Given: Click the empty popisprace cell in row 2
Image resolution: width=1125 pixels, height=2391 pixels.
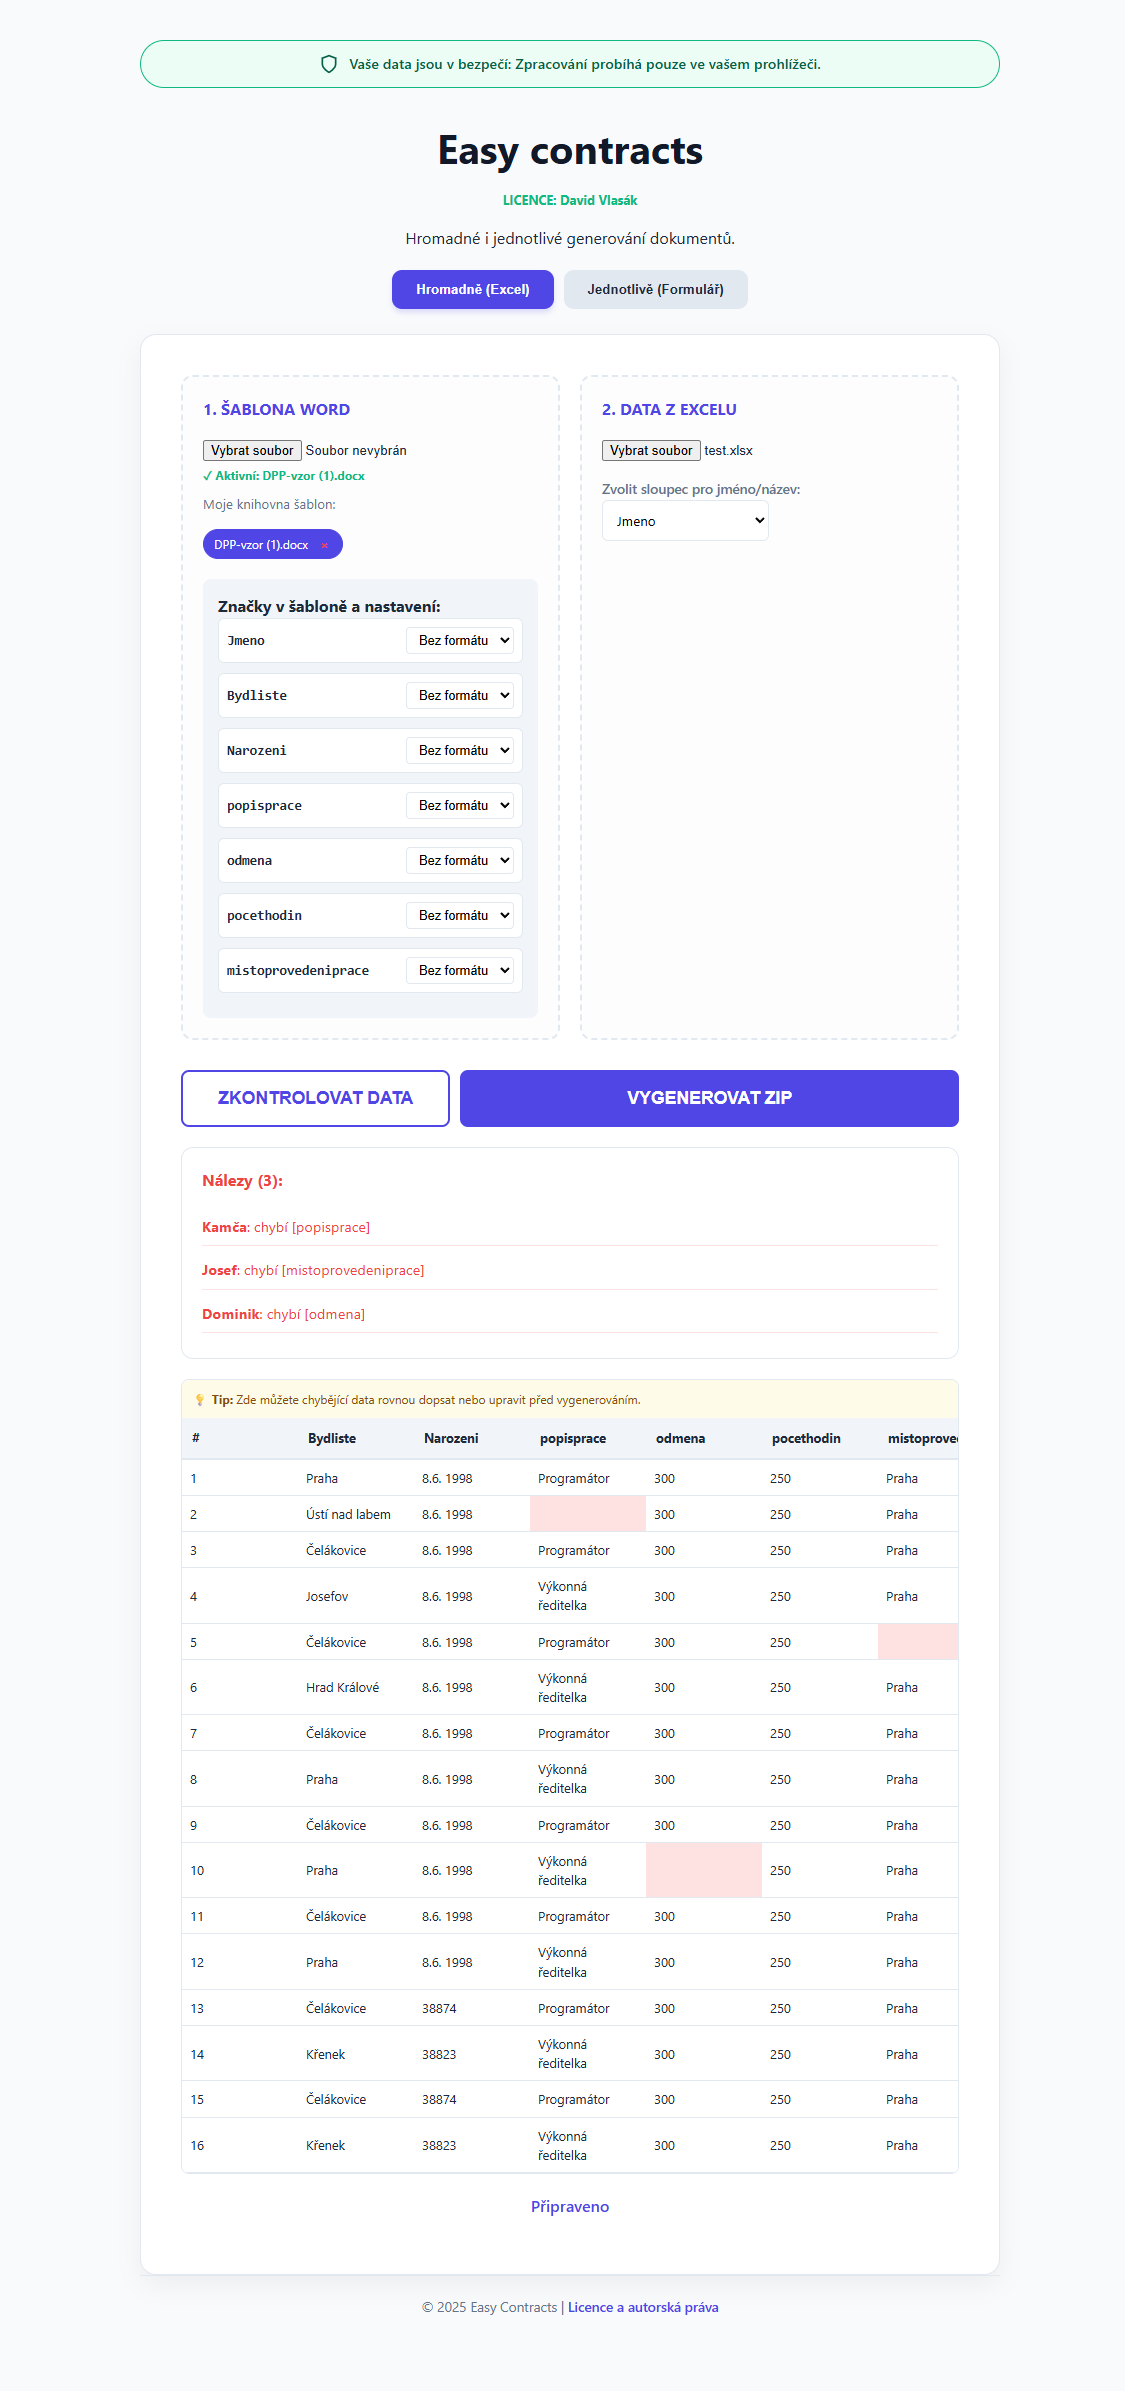Looking at the screenshot, I should coord(588,1514).
